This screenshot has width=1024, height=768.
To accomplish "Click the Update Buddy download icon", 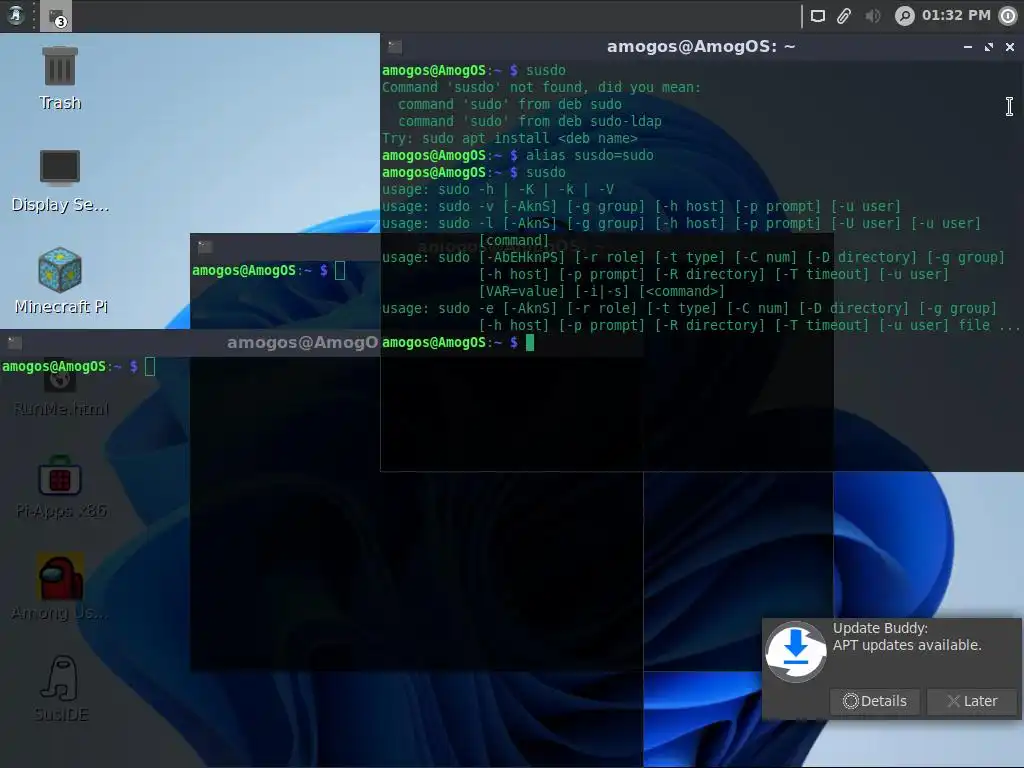I will tap(795, 652).
